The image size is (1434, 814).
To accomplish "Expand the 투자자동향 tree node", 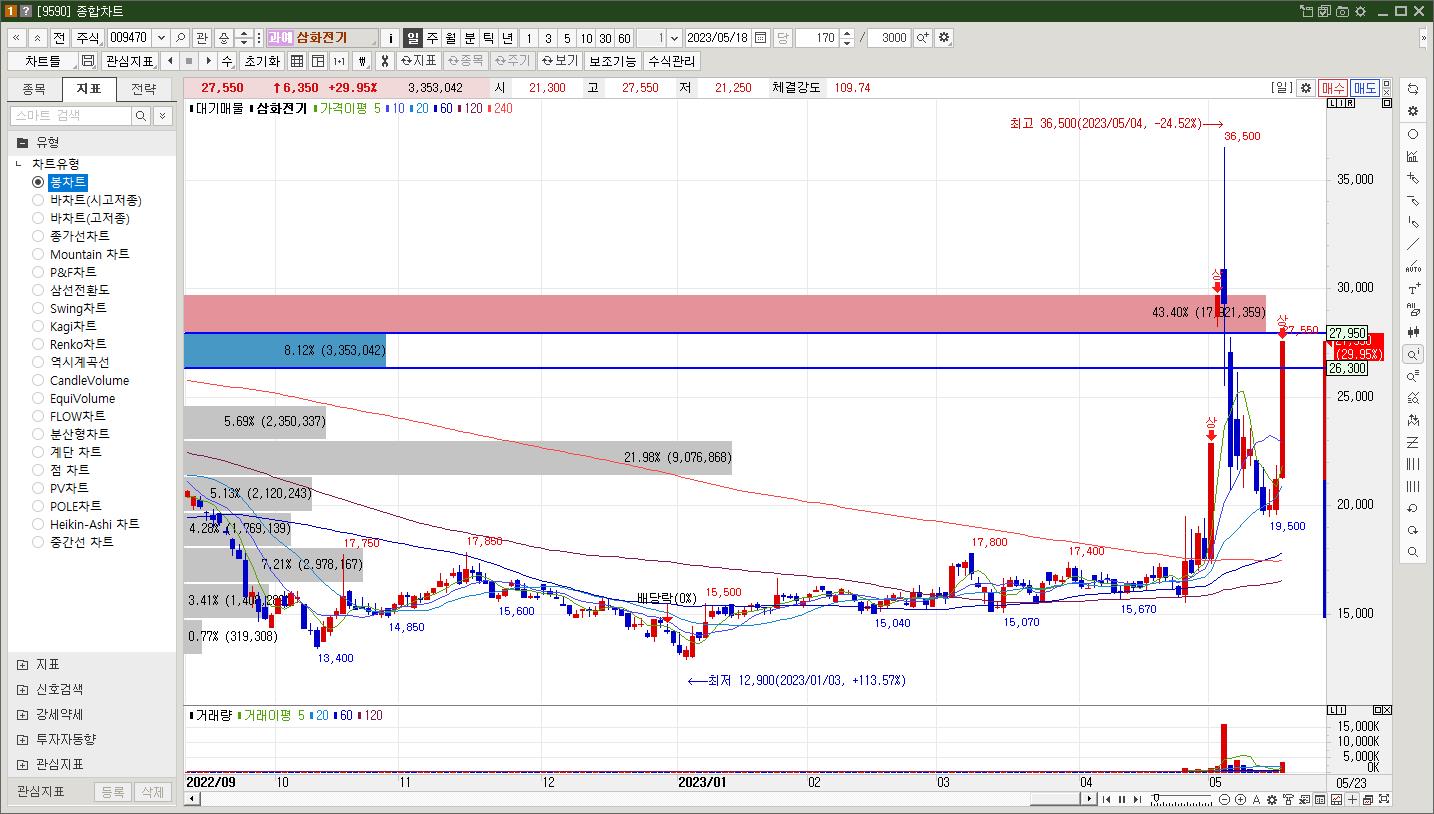I will (23, 739).
